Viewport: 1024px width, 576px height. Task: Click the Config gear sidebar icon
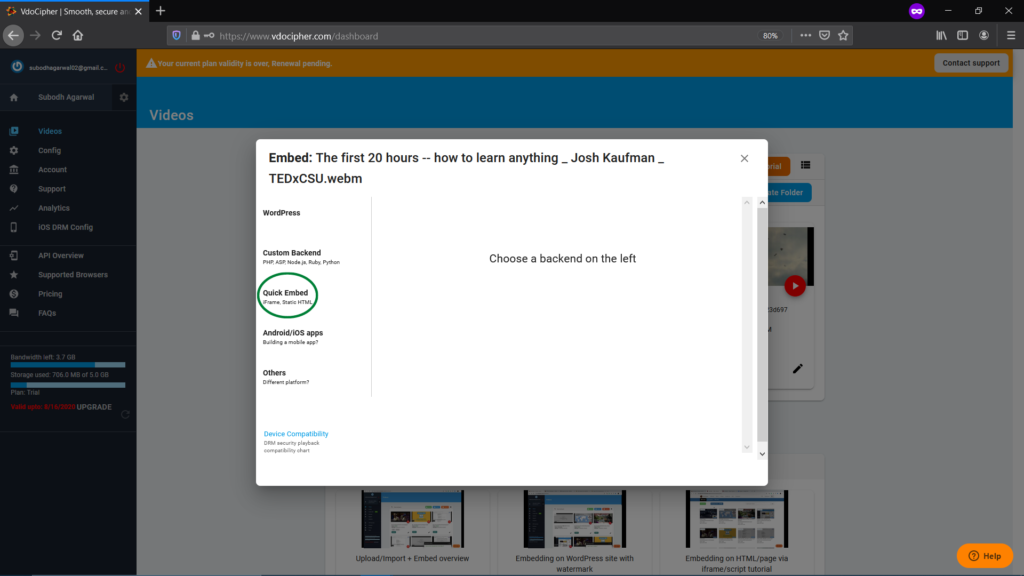tap(14, 150)
